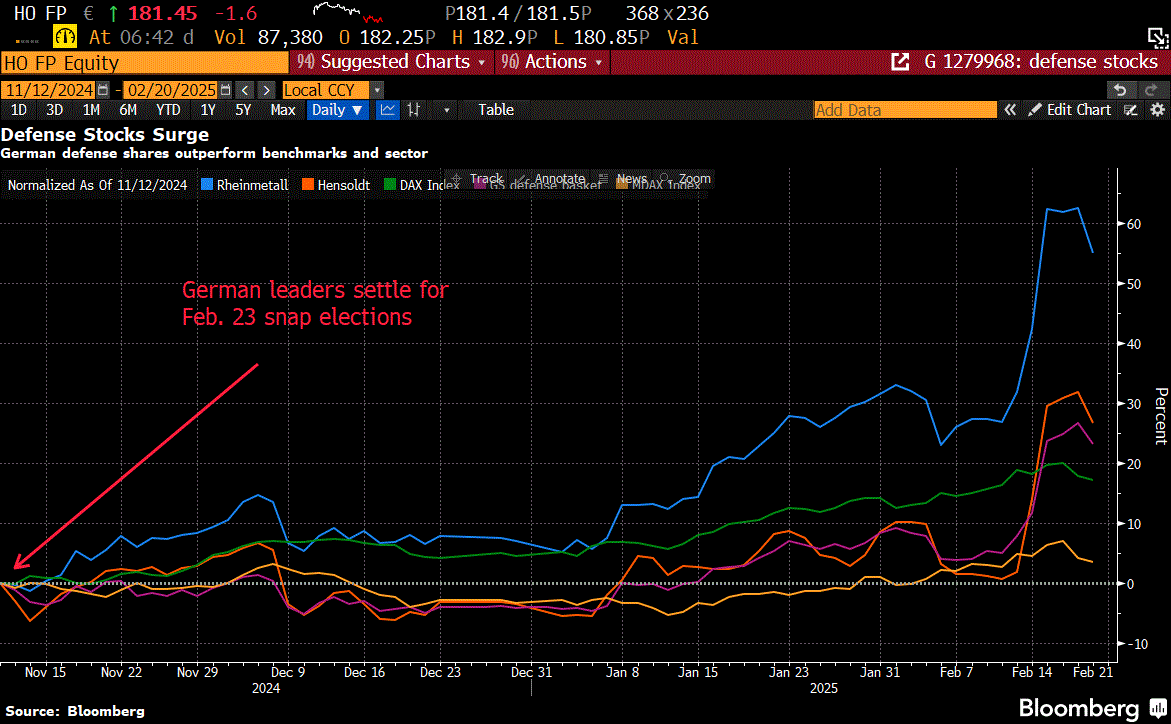The width and height of the screenshot is (1171, 724).
Task: Edit the start date 11/12/2024 field
Action: pyautogui.click(x=49, y=90)
